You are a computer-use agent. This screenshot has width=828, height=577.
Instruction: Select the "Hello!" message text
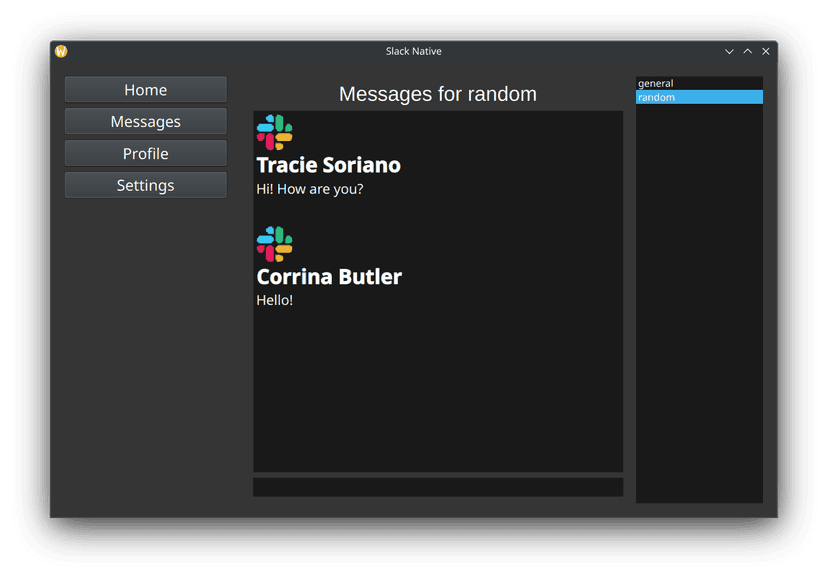tap(275, 300)
